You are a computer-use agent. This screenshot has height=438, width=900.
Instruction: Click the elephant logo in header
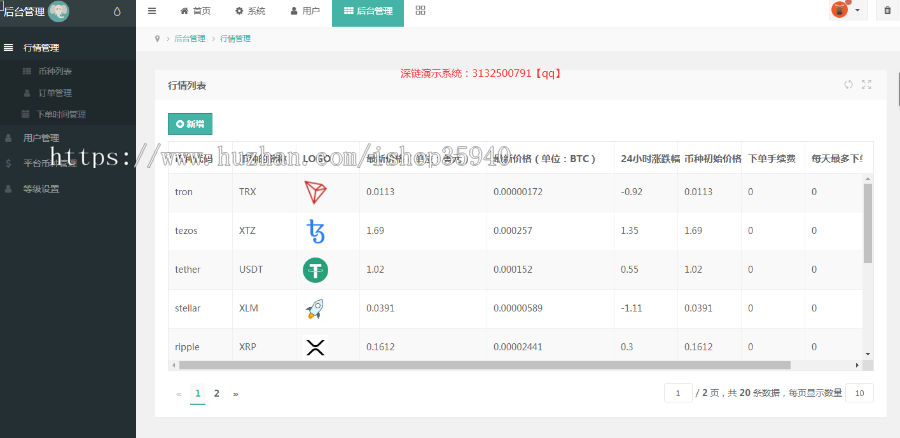[59, 11]
